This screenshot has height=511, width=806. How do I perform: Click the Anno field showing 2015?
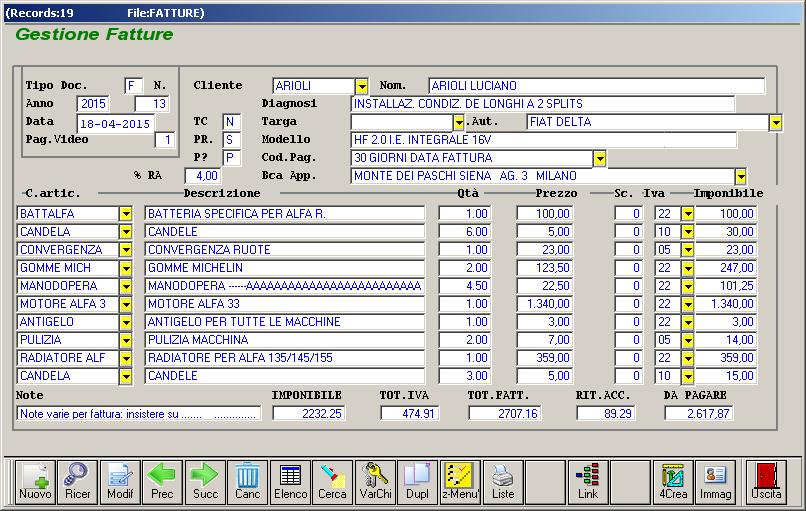[x=93, y=104]
